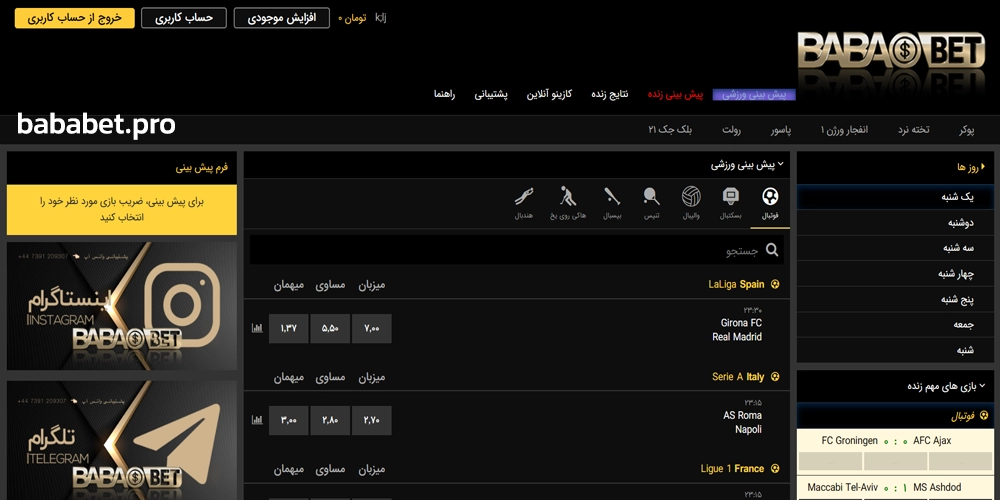This screenshot has height=500, width=1000.
Task: Click the ball icon beside Serie A Italy
Action: click(775, 377)
